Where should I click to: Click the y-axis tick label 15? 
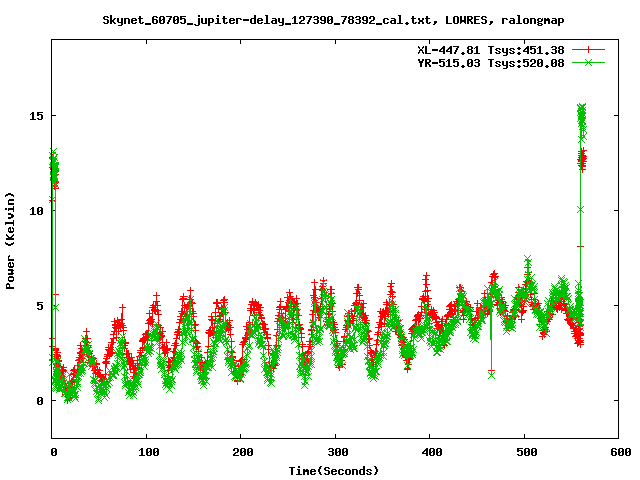[36, 116]
